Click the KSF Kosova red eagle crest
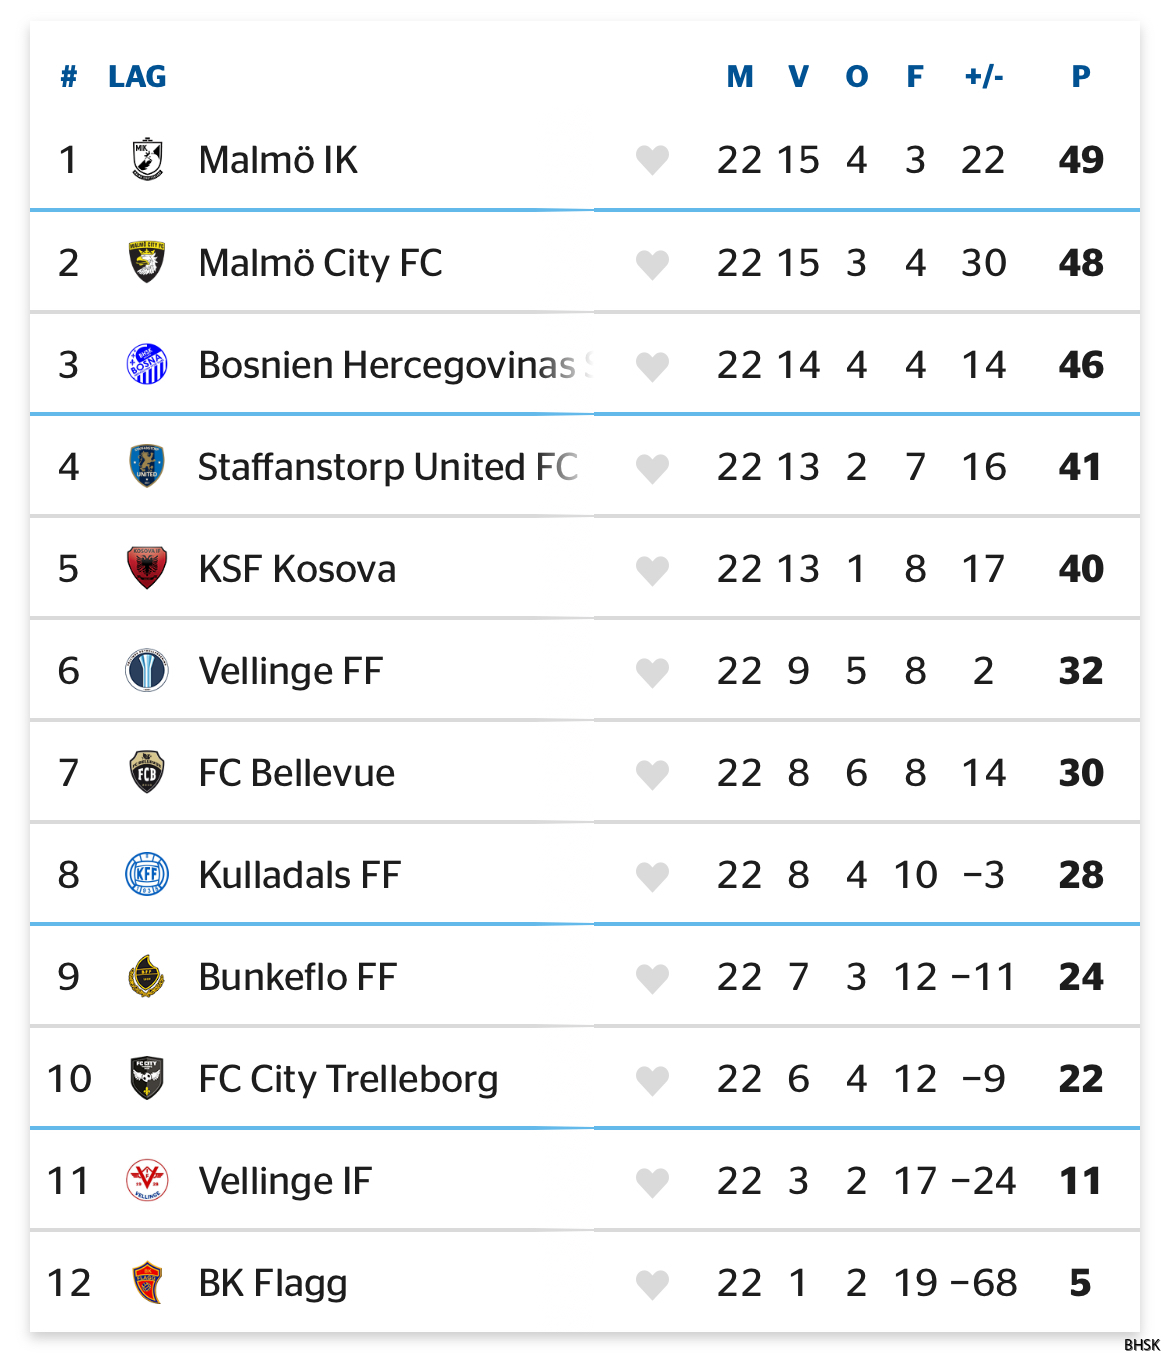Viewport: 1170px width, 1364px height. [x=147, y=568]
